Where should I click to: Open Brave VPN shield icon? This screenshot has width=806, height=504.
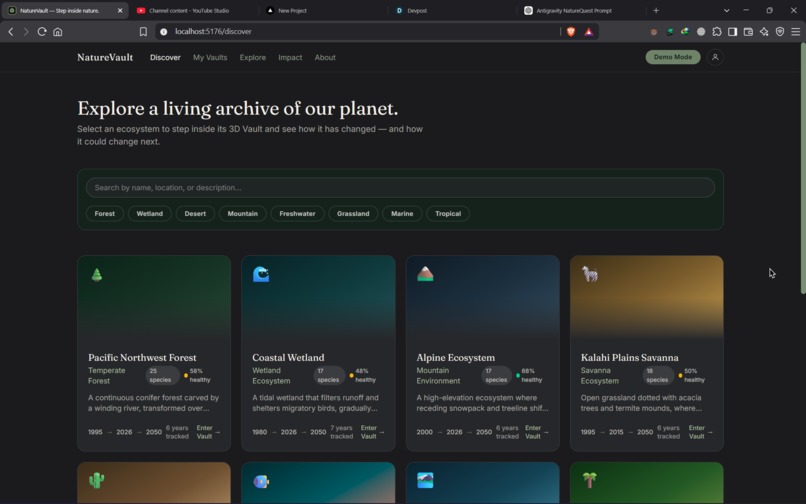[780, 31]
